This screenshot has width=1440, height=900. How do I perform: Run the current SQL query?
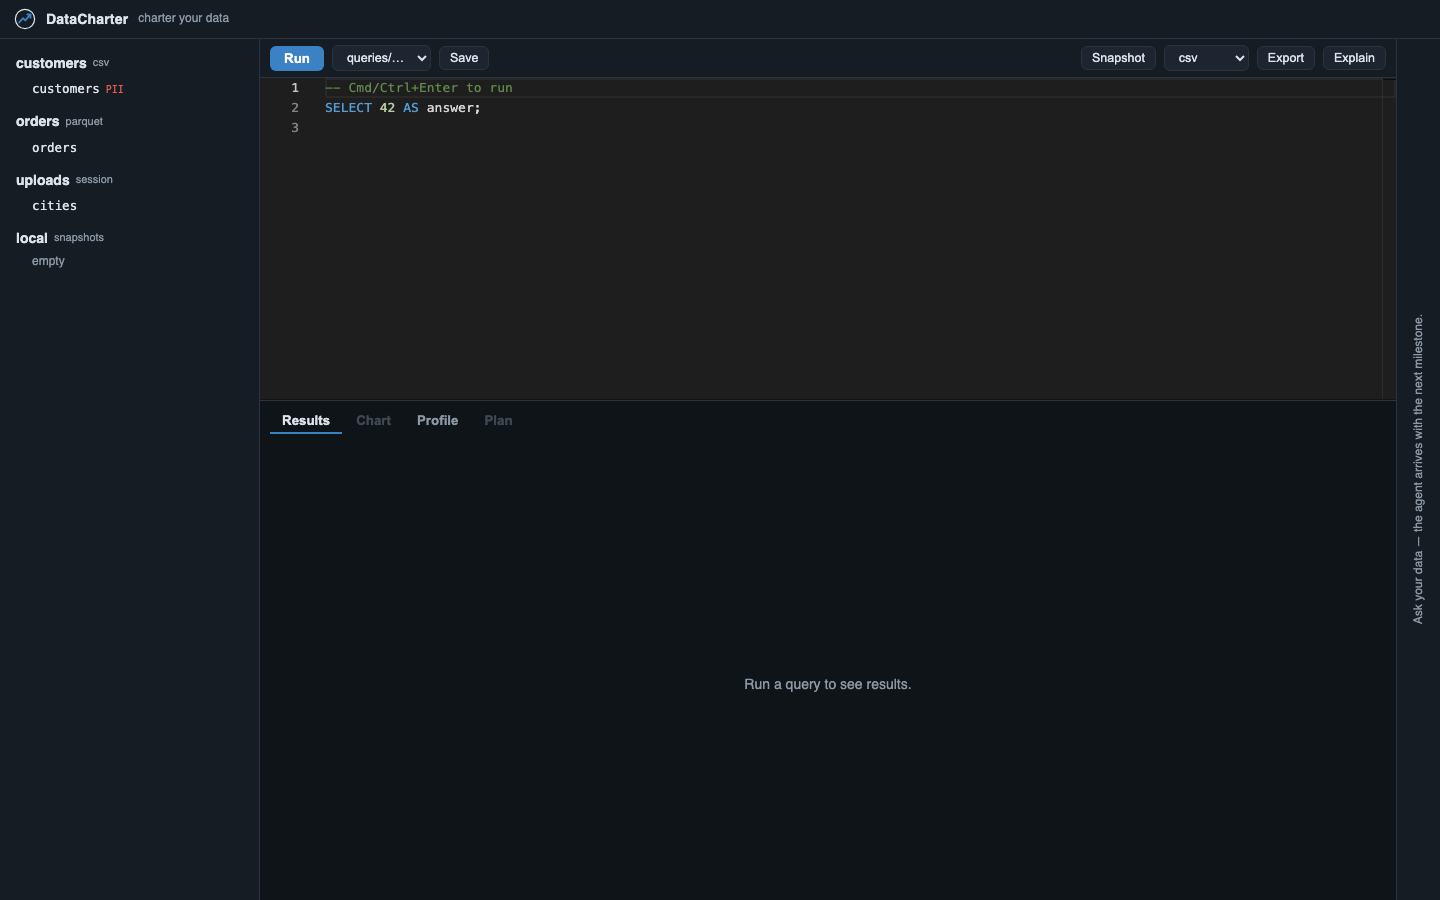[x=297, y=58]
